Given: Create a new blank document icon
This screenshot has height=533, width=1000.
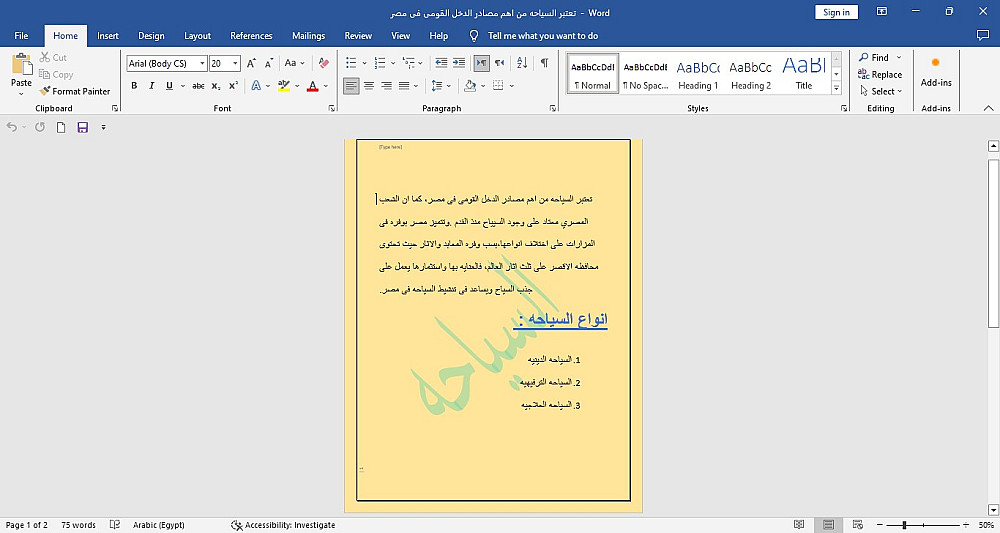Looking at the screenshot, I should (x=61, y=128).
